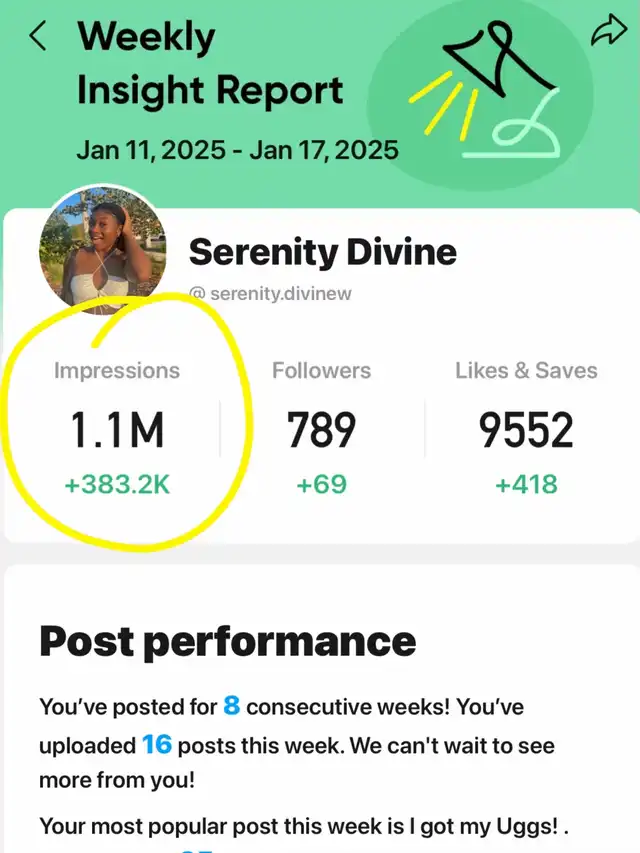The height and width of the screenshot is (853, 640).
Task: Tap the +418 likes increase
Action: coord(526,484)
